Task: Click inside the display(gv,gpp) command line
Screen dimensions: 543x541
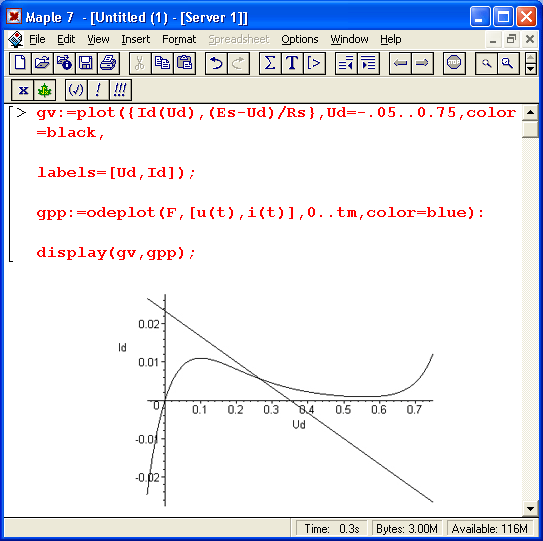Action: (x=116, y=253)
